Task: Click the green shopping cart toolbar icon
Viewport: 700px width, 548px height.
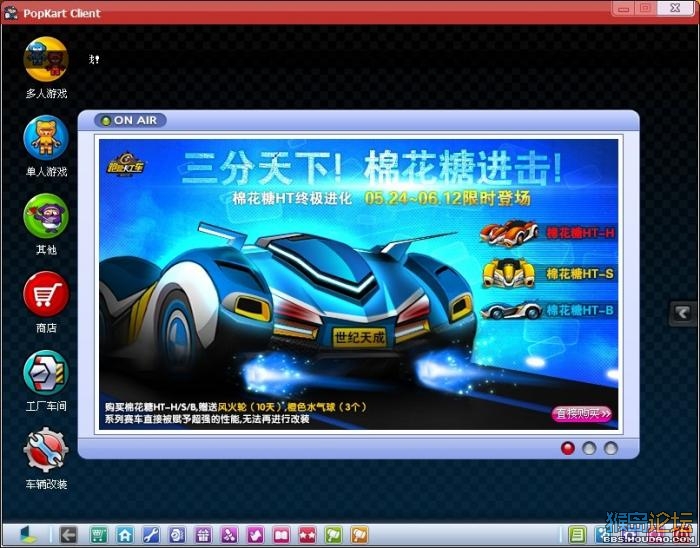Action: click(99, 535)
